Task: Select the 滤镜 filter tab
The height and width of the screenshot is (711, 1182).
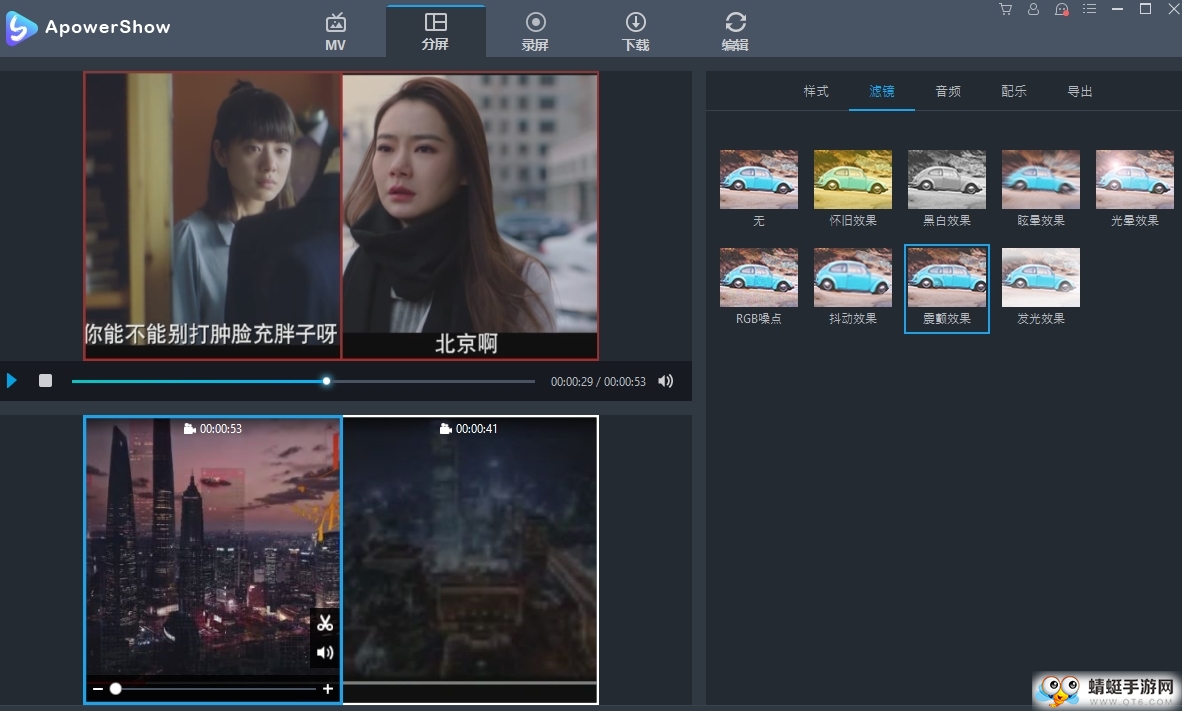Action: tap(882, 91)
